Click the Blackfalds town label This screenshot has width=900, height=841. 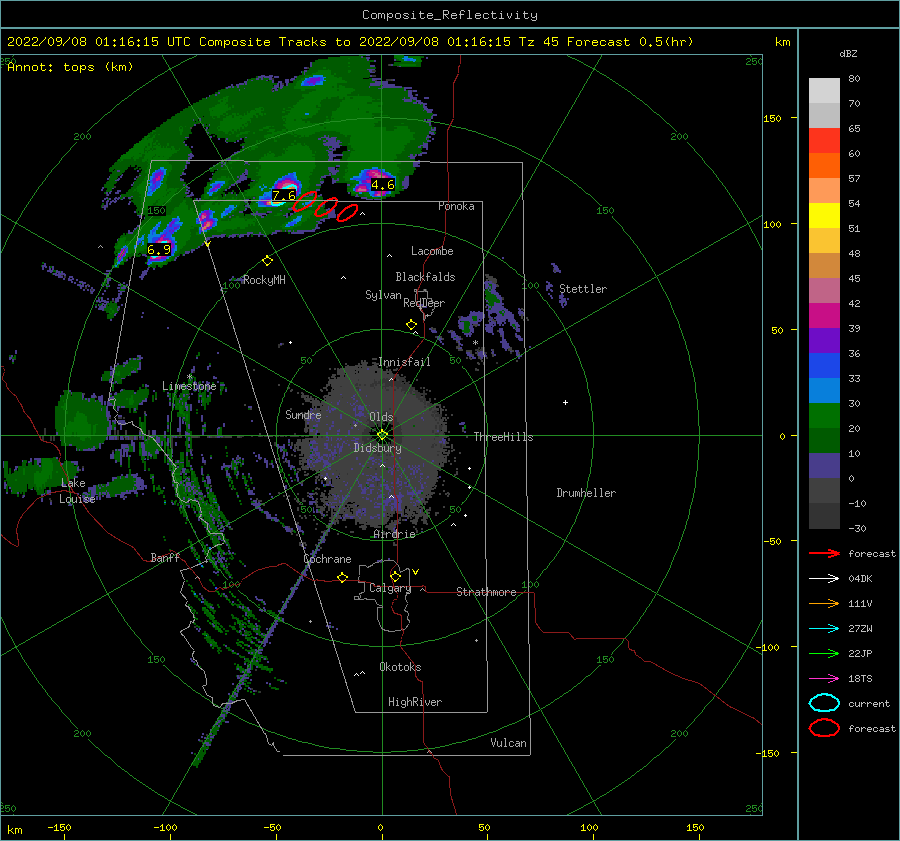coord(425,277)
